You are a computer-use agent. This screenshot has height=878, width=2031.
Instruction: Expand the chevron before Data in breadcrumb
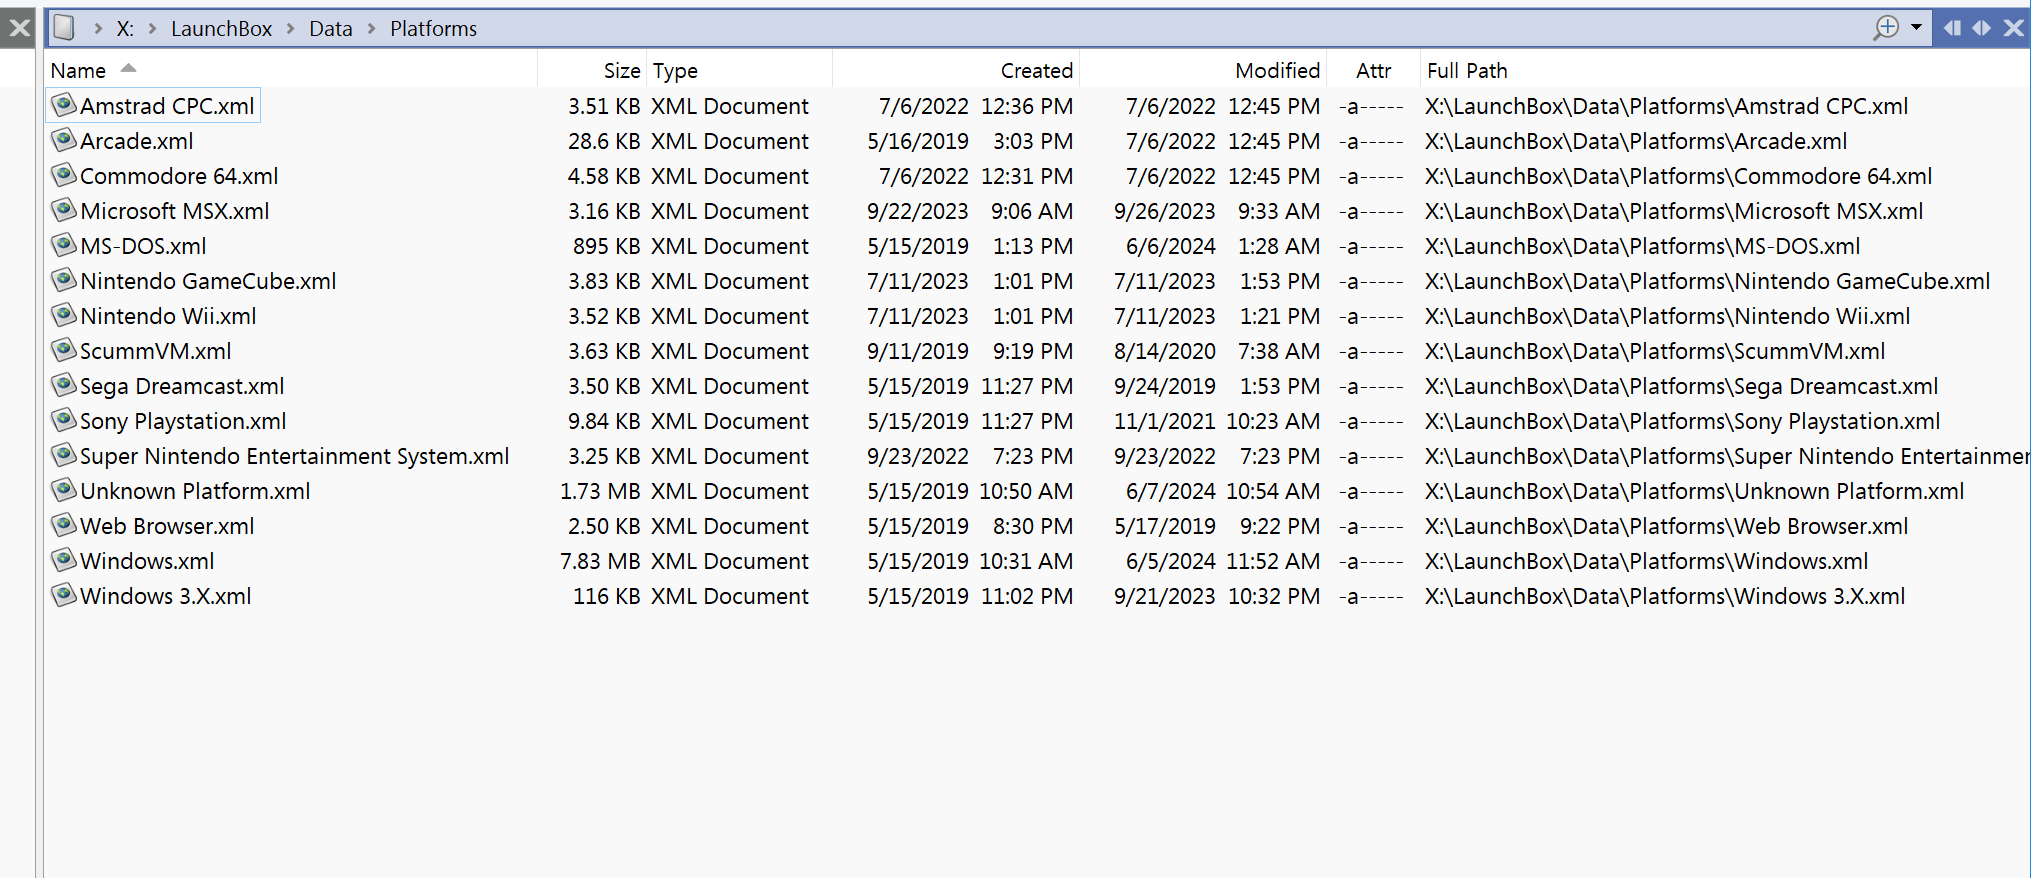click(x=291, y=29)
